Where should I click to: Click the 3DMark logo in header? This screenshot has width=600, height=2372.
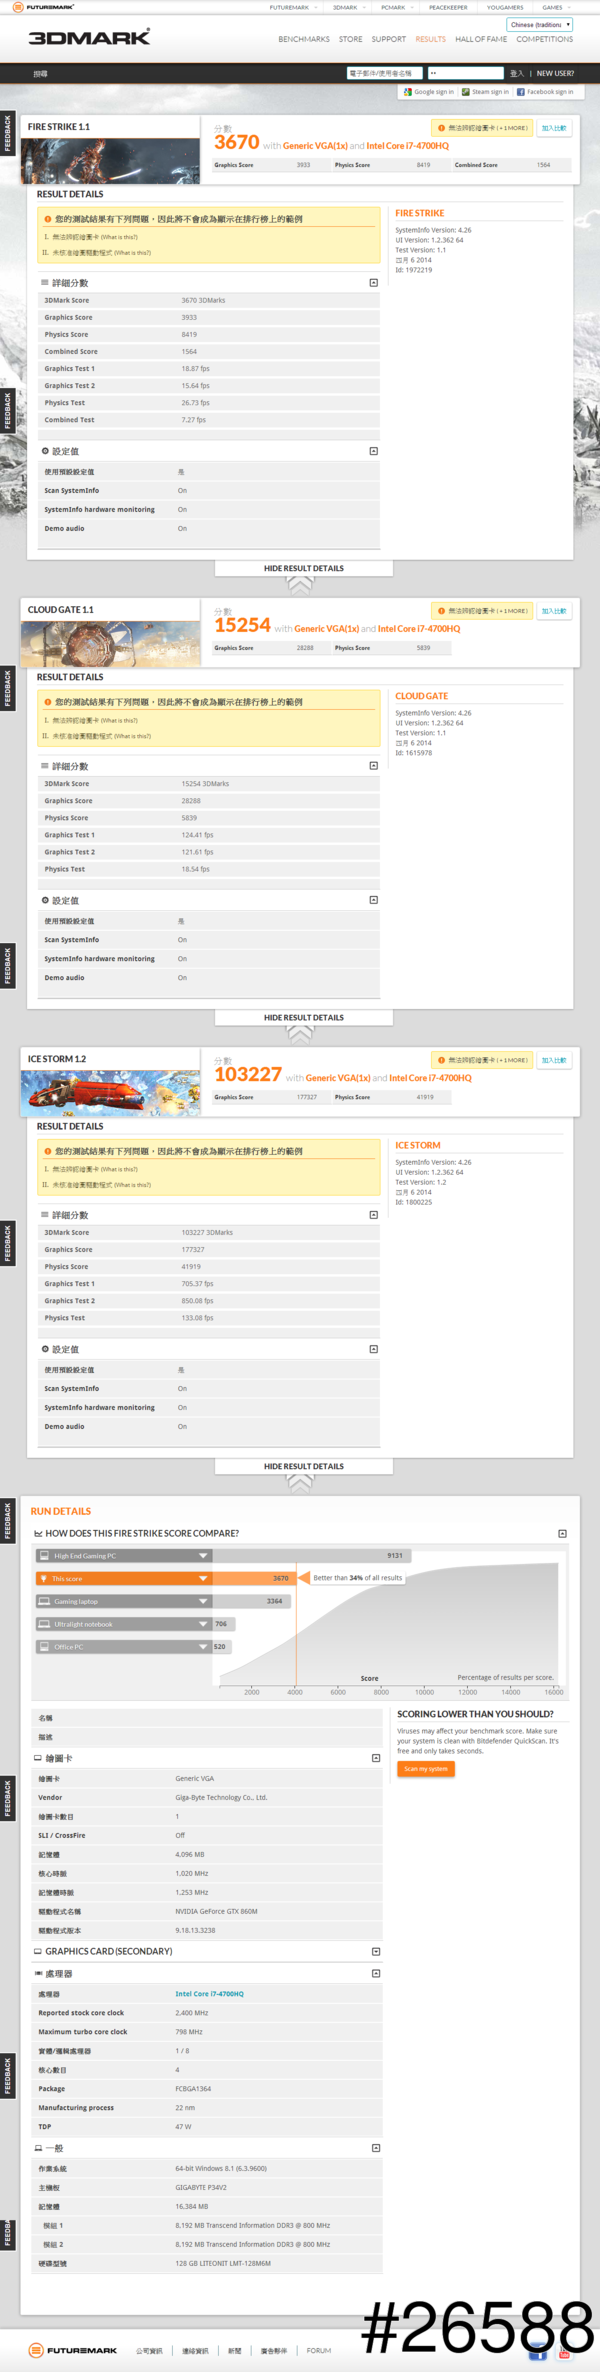pyautogui.click(x=89, y=37)
